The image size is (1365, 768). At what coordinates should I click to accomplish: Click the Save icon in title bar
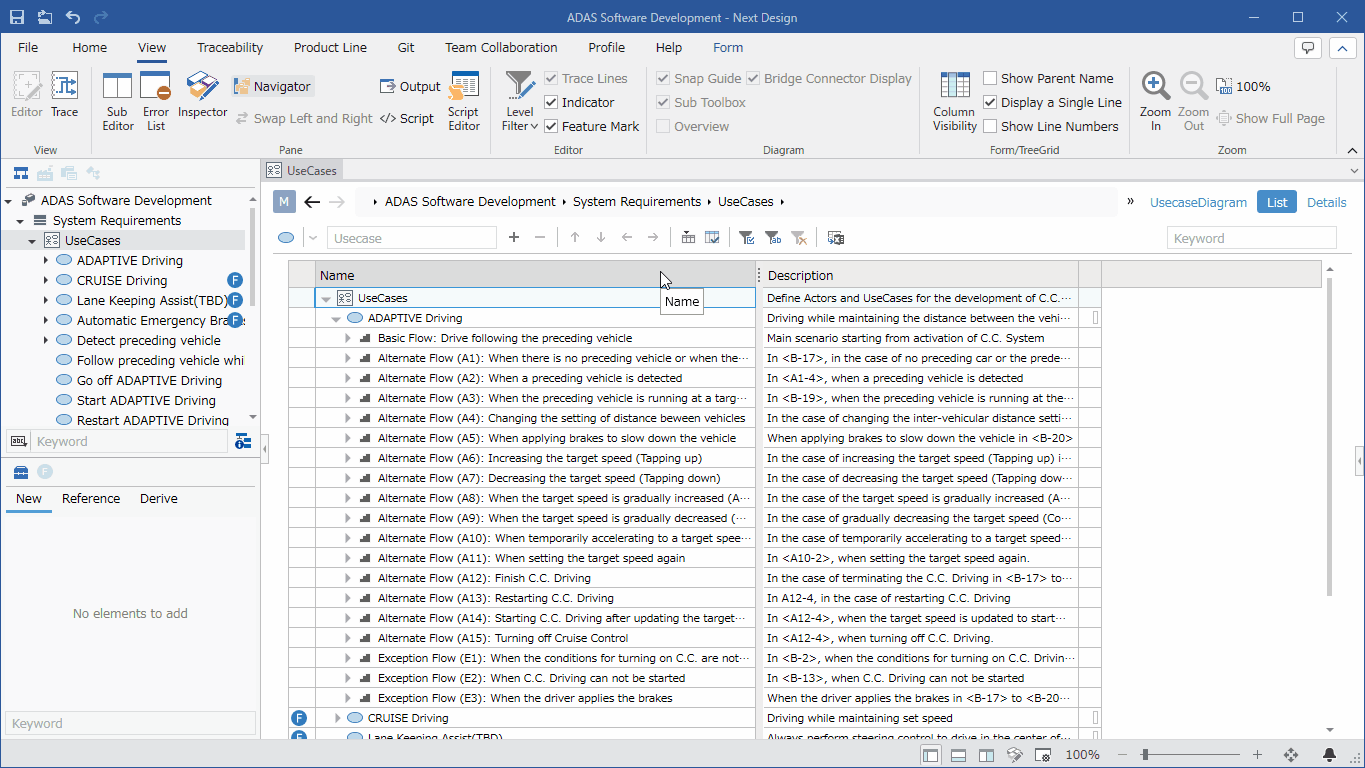[x=17, y=17]
